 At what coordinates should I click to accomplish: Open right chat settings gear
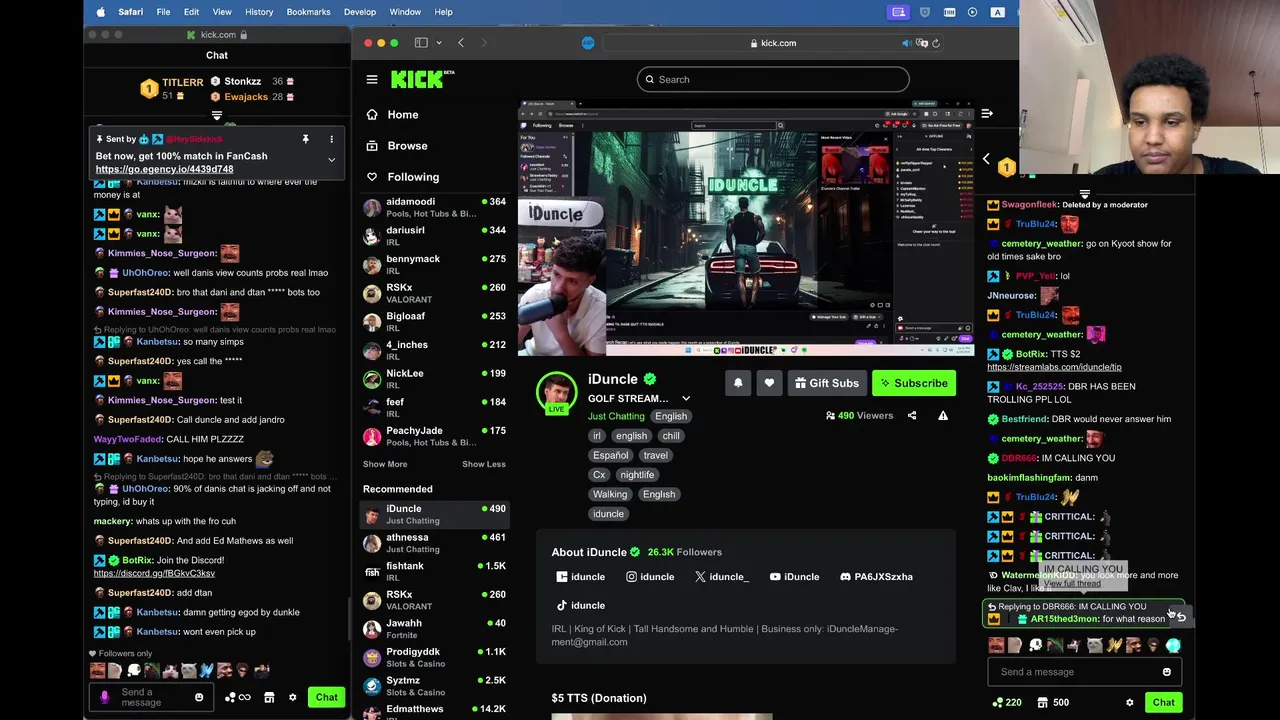(1130, 703)
